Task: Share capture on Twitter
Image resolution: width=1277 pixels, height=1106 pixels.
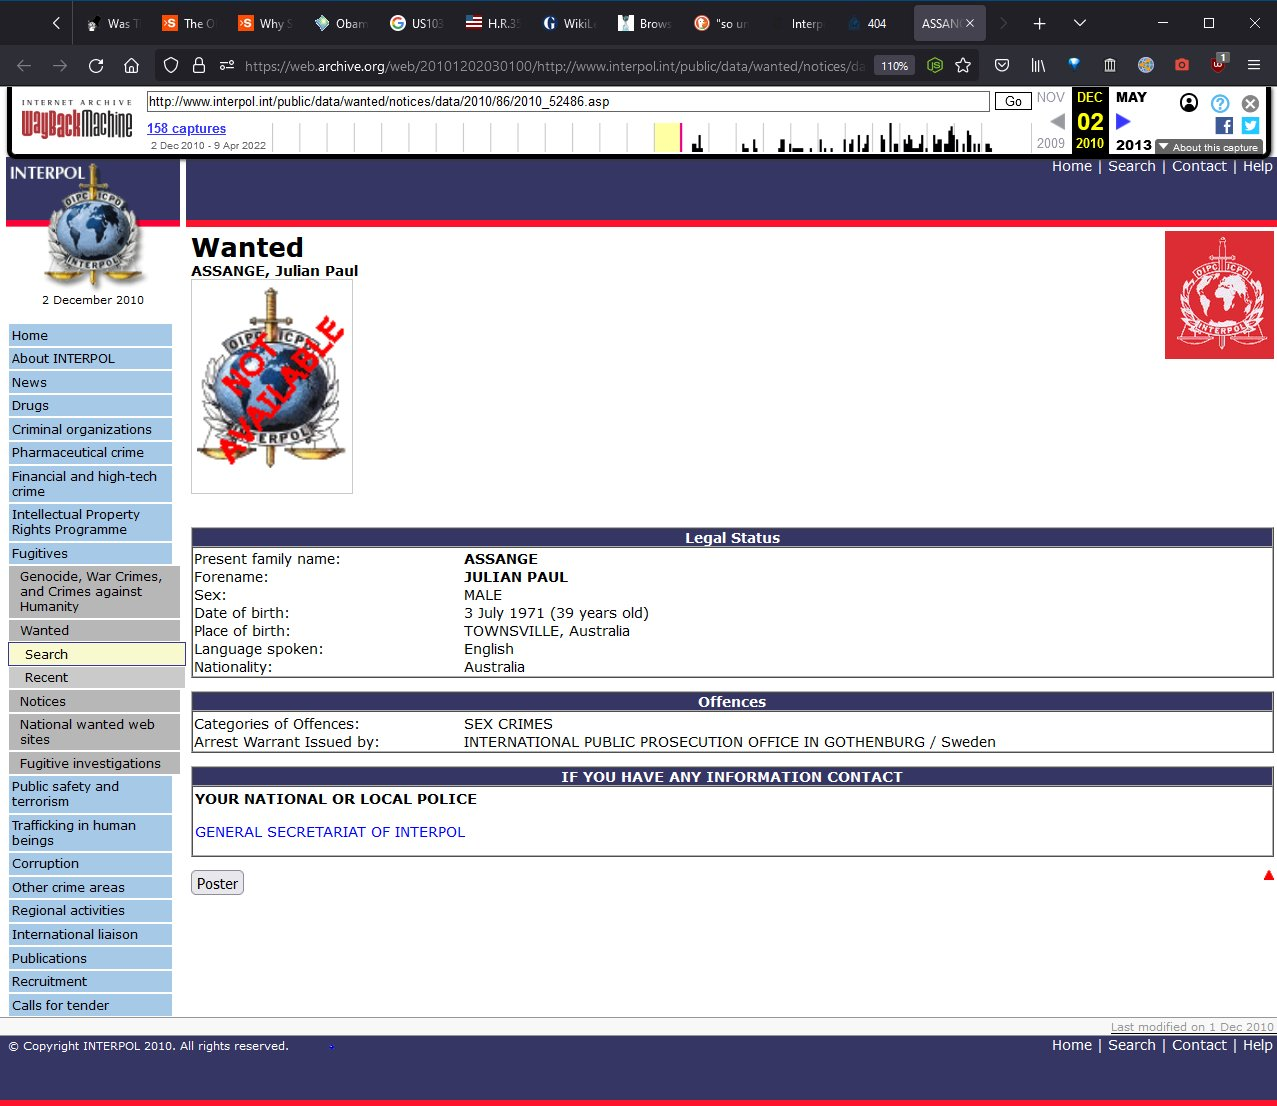Action: [x=1250, y=125]
